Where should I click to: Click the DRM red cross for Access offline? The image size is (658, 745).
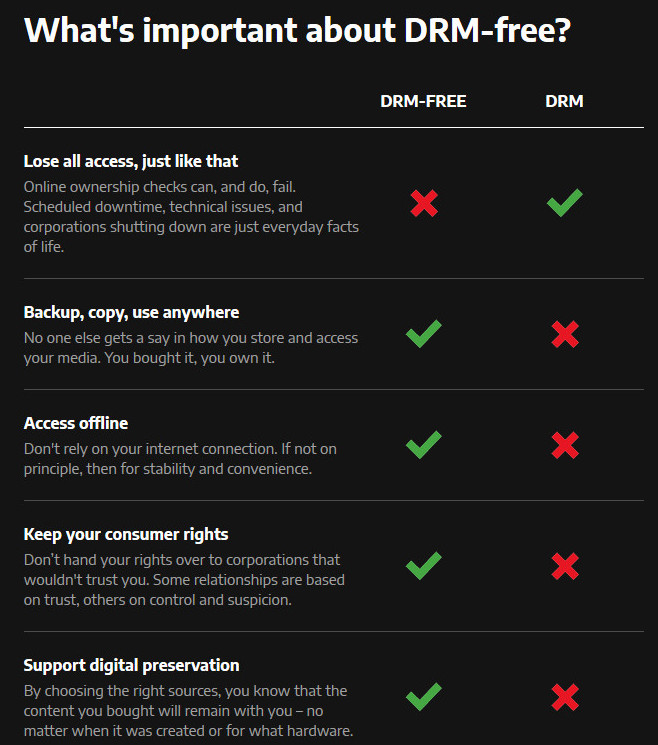tap(565, 445)
